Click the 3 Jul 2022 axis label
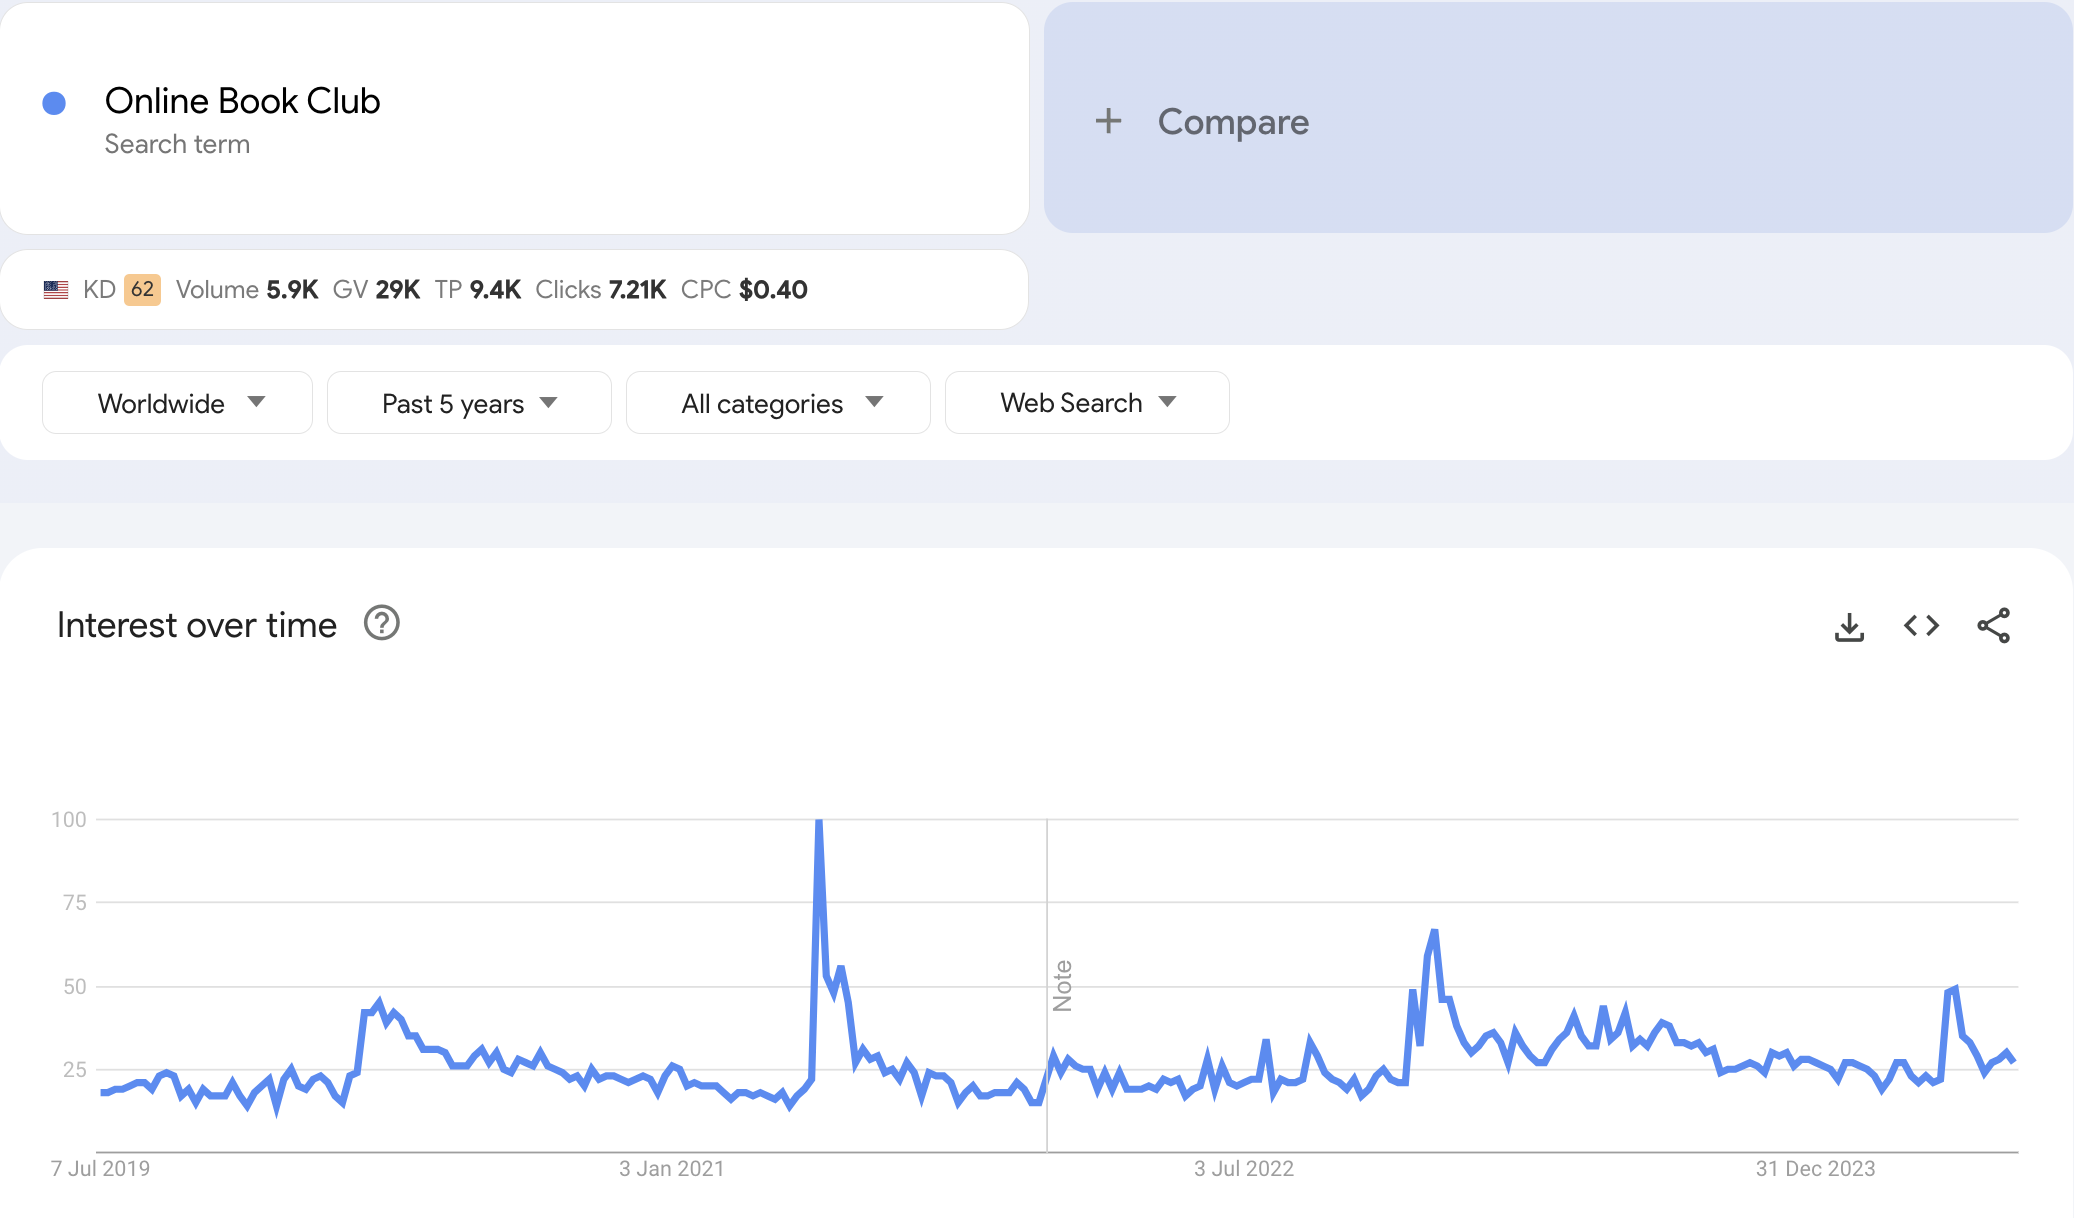The image size is (2074, 1218). pos(1243,1168)
